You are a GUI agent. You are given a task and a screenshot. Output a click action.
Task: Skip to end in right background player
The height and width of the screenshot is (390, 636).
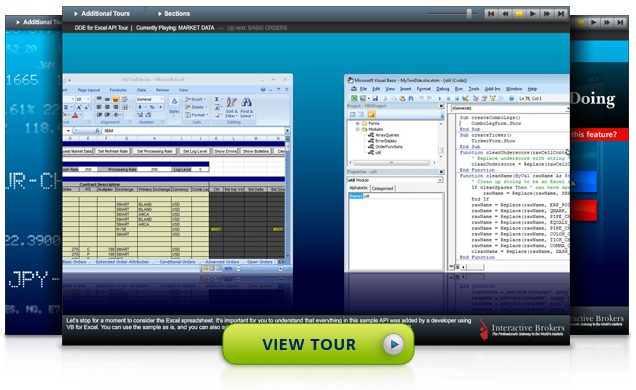click(x=621, y=22)
